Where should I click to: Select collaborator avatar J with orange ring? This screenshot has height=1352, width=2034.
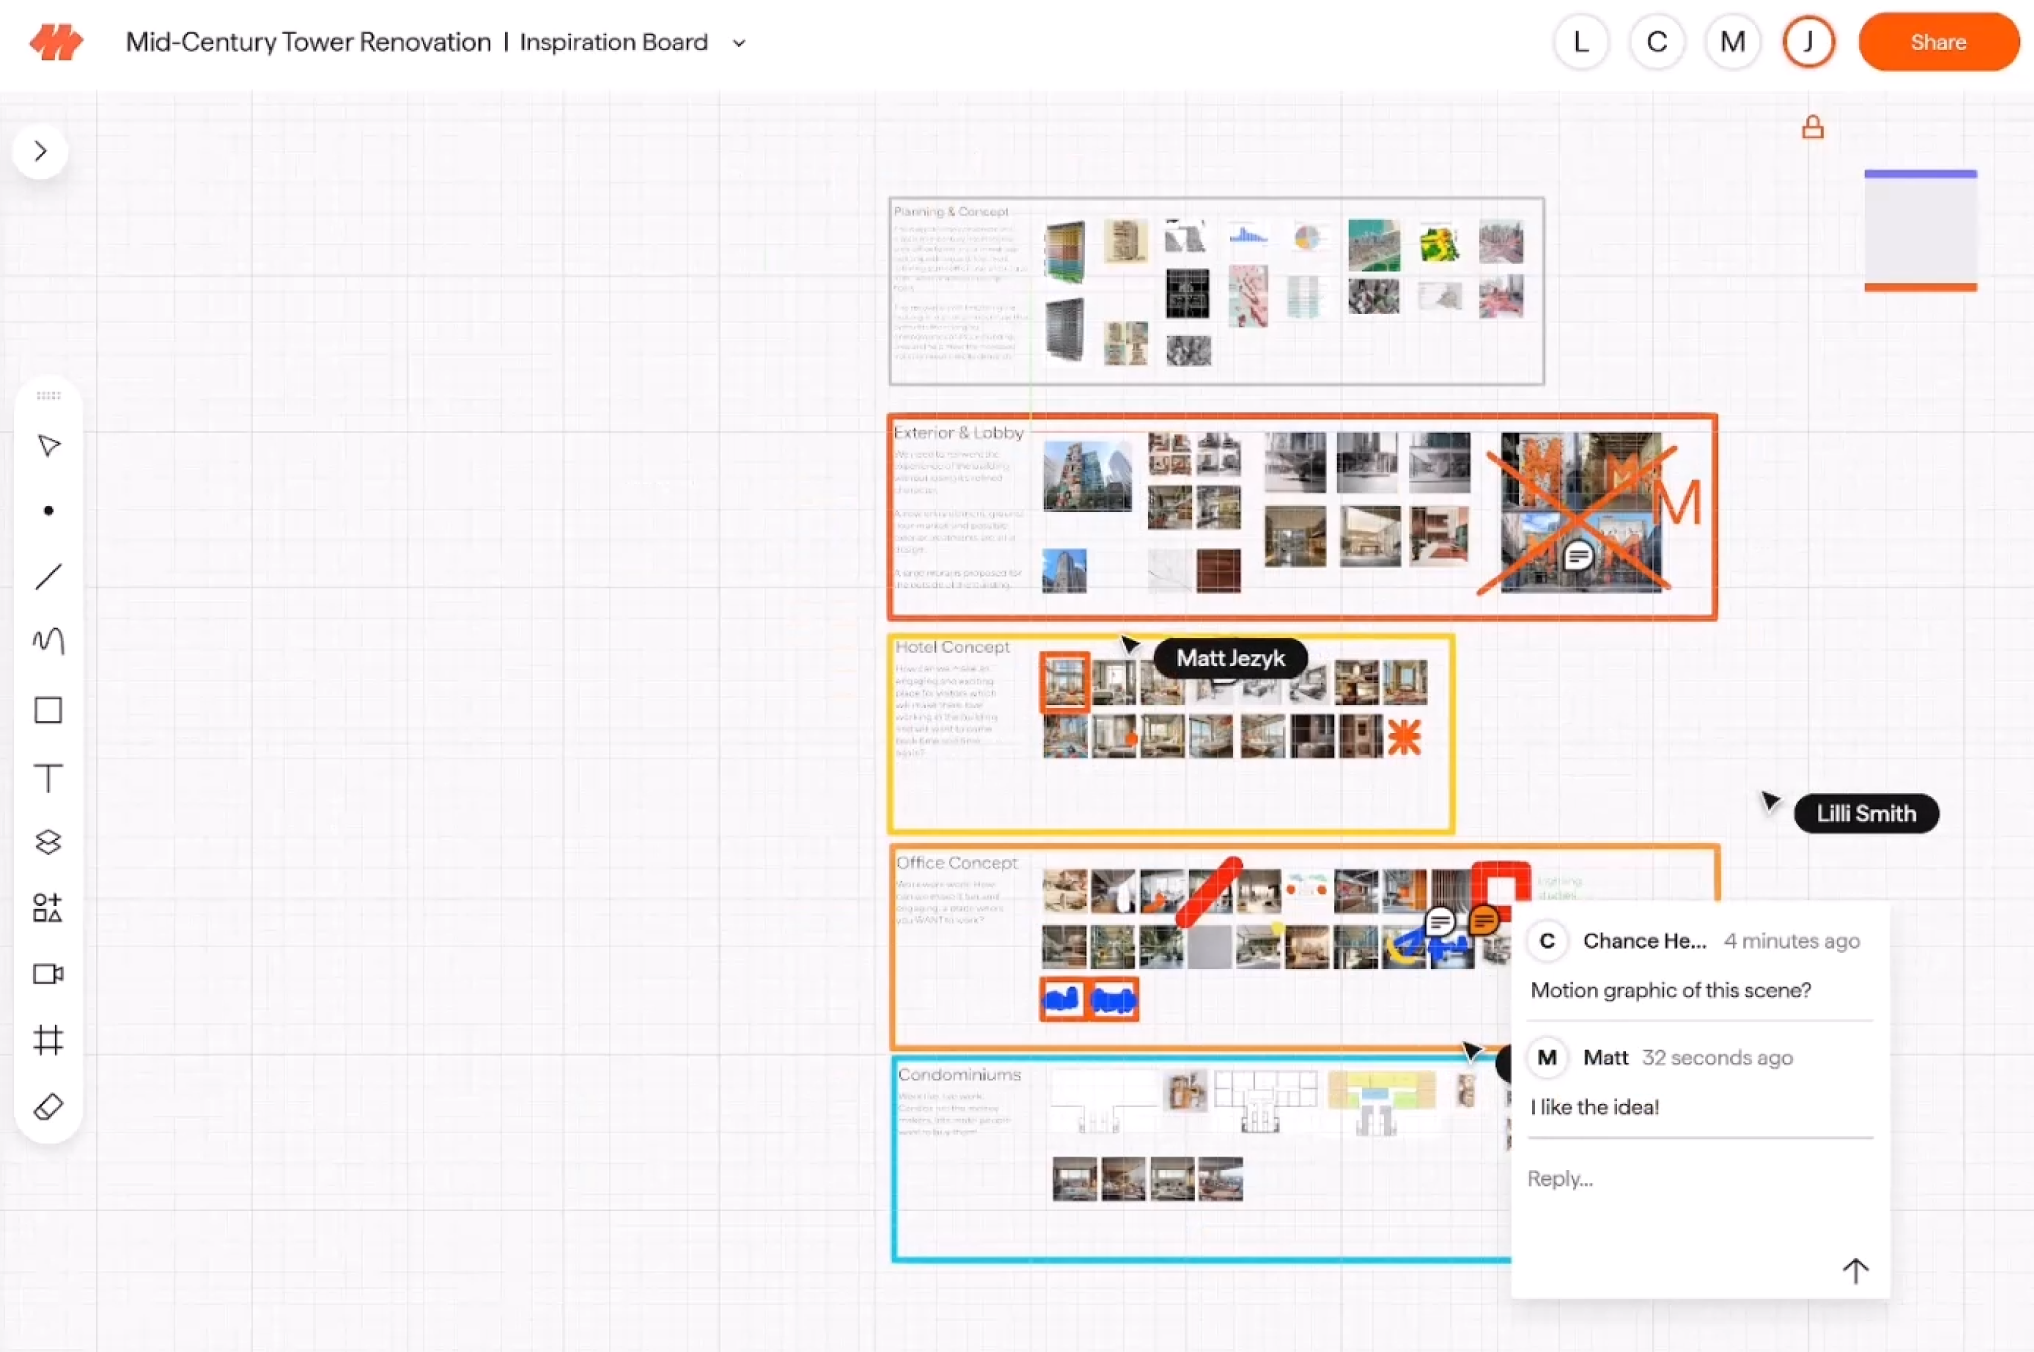point(1808,42)
